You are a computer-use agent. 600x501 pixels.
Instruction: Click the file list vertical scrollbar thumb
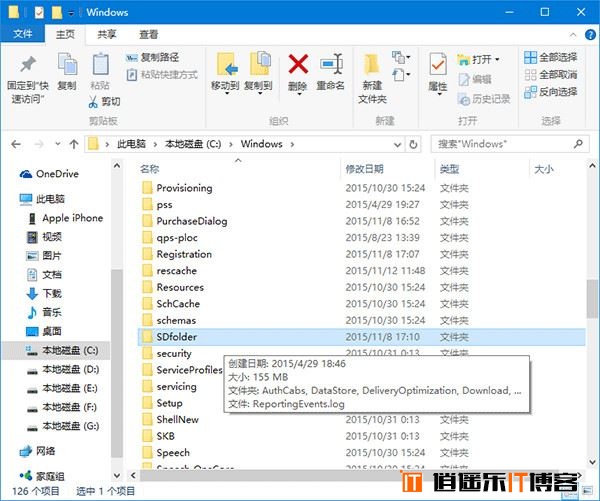click(x=592, y=299)
